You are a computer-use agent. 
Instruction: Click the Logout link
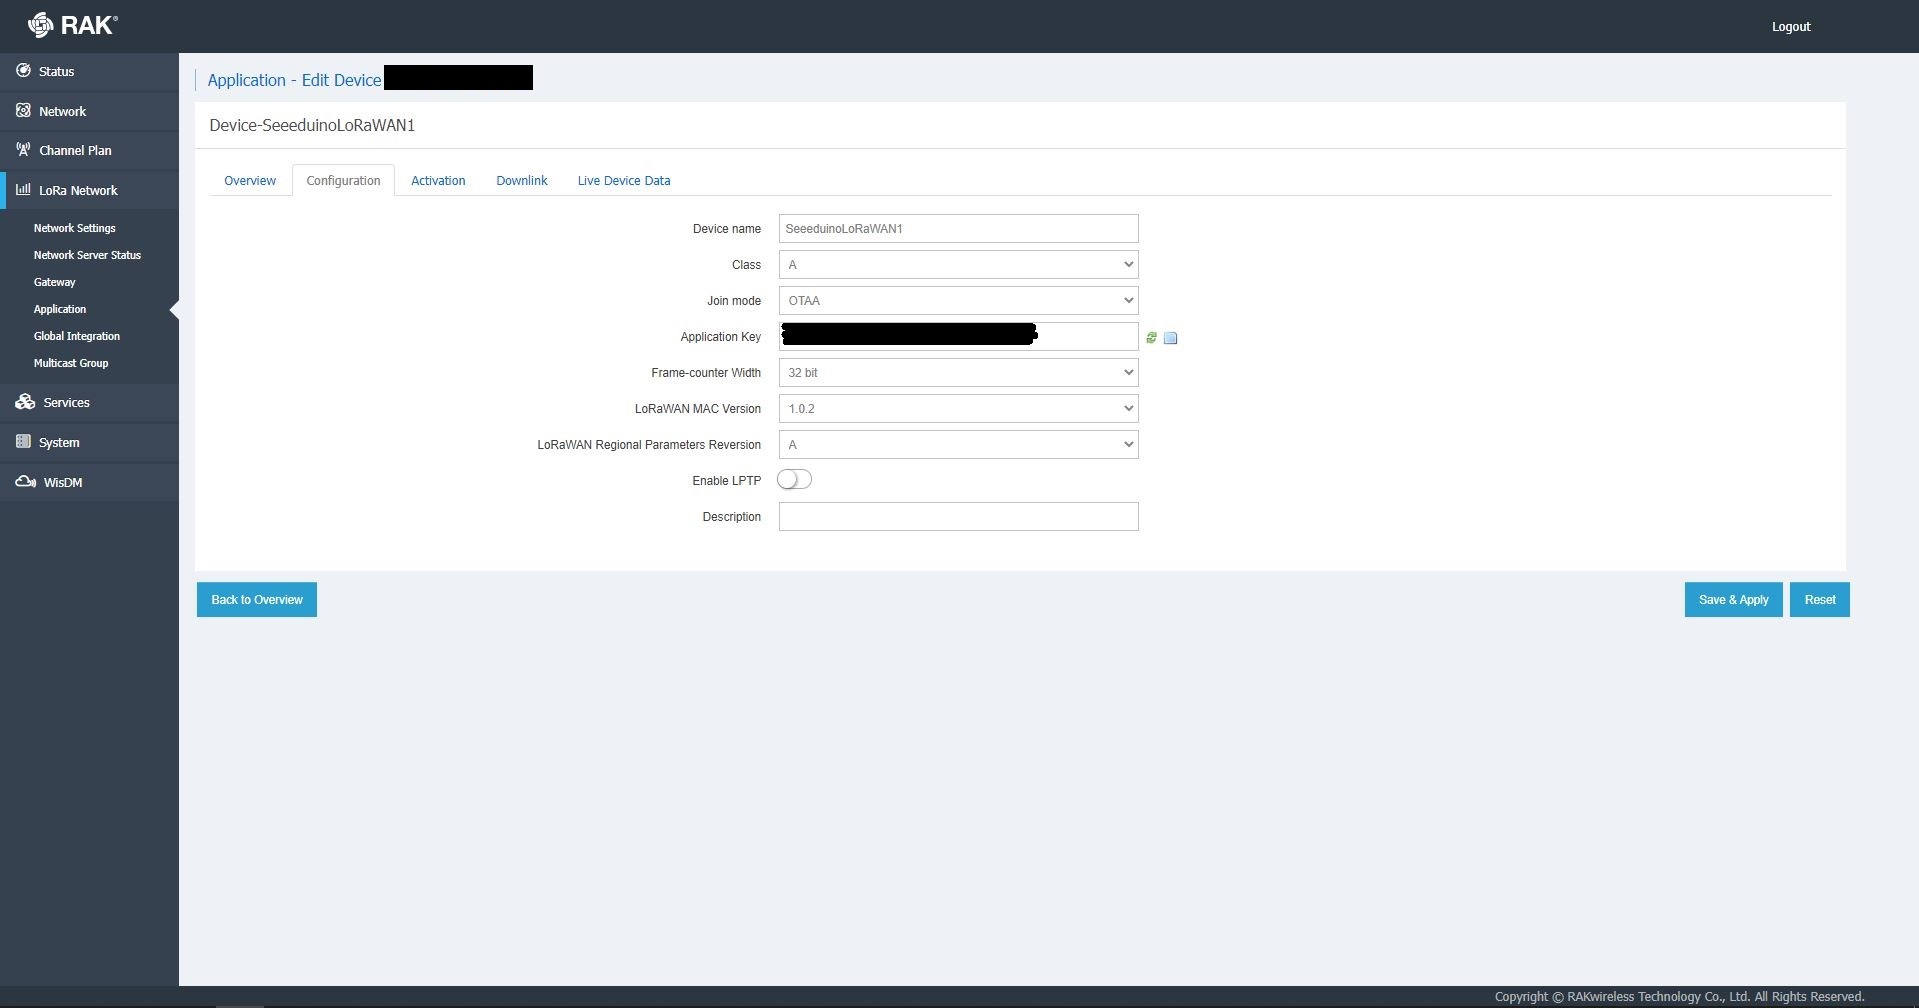coord(1790,27)
